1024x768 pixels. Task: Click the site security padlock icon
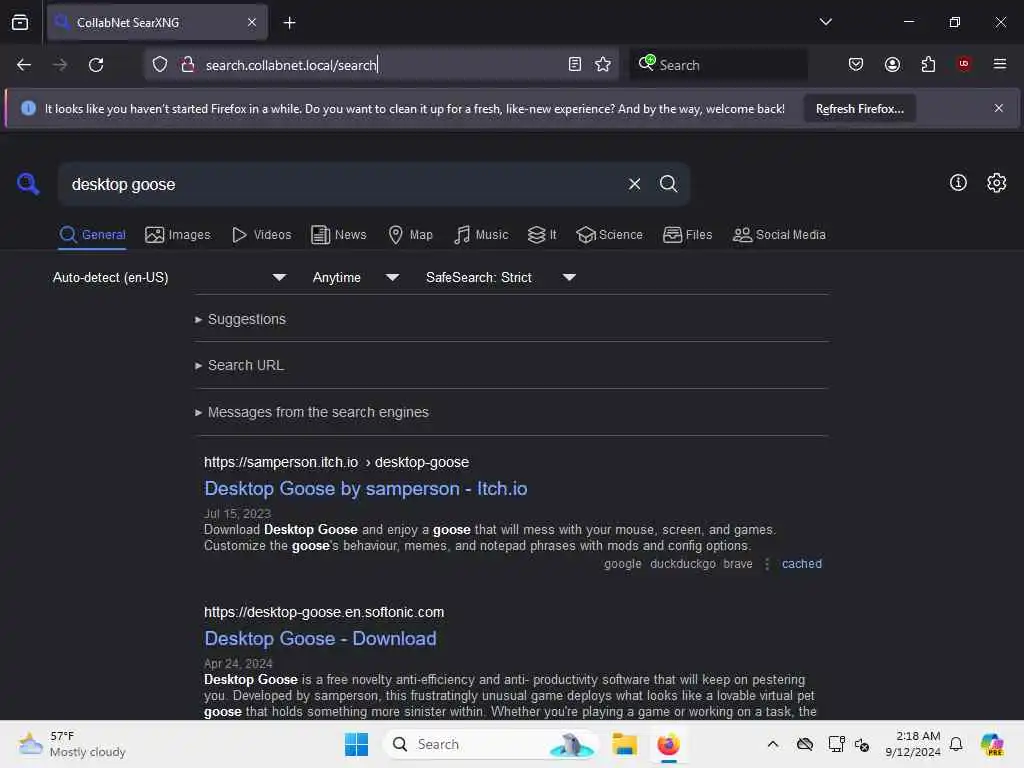(x=188, y=64)
